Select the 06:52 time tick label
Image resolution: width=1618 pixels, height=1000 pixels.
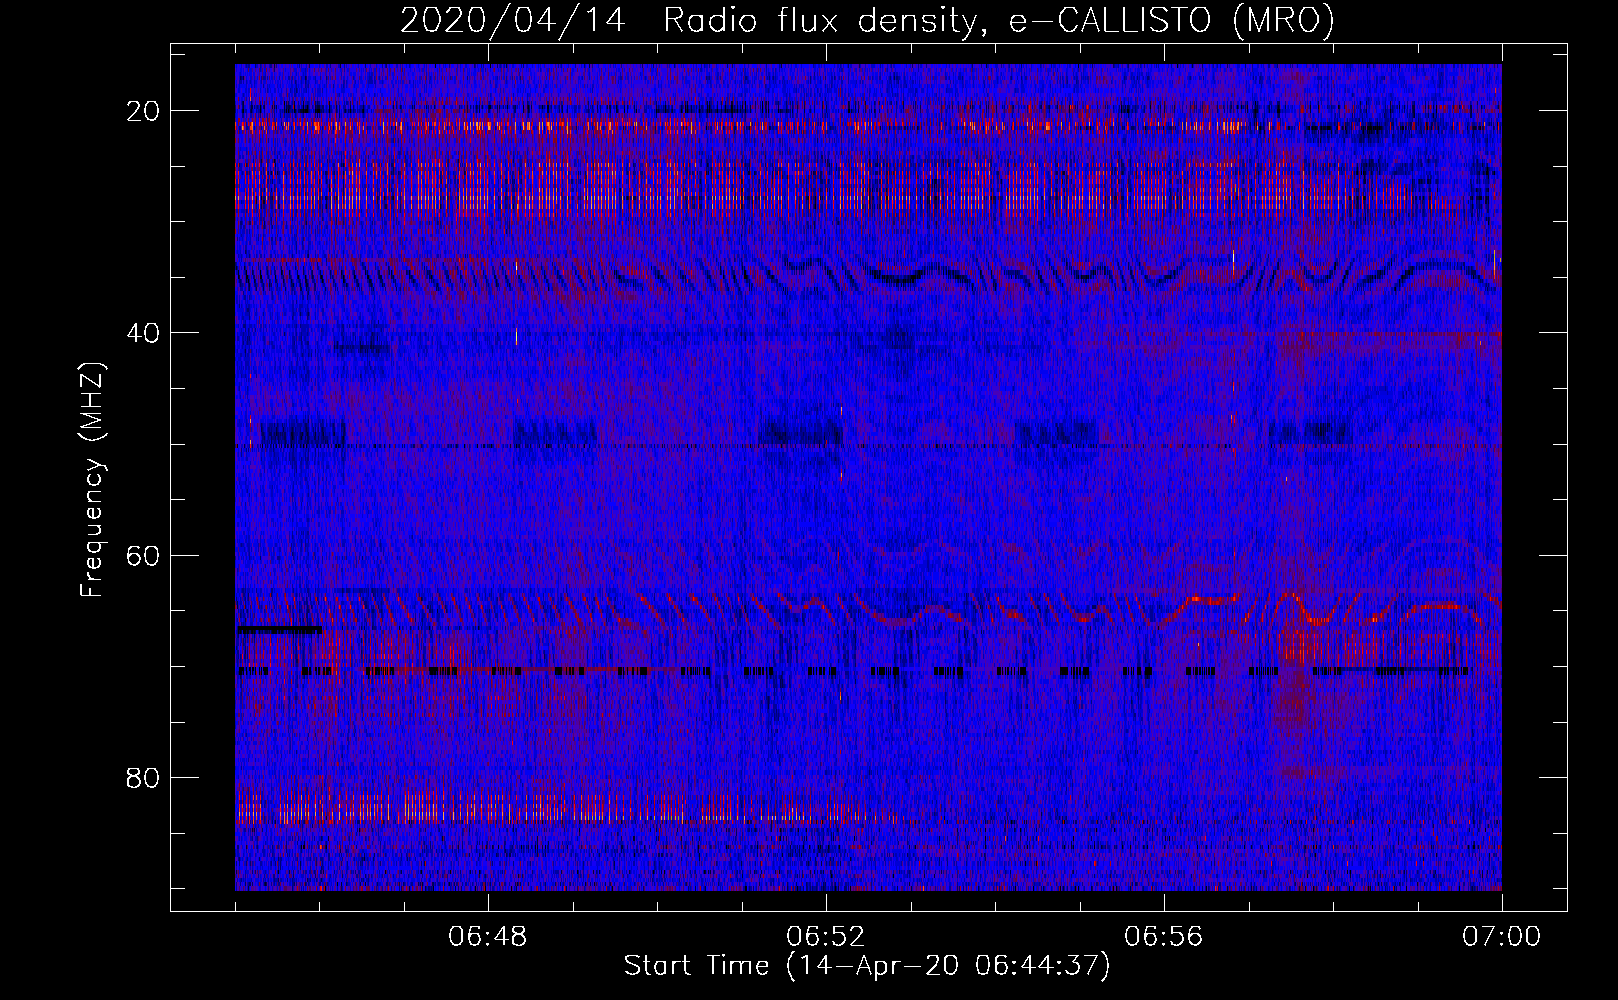(x=825, y=937)
